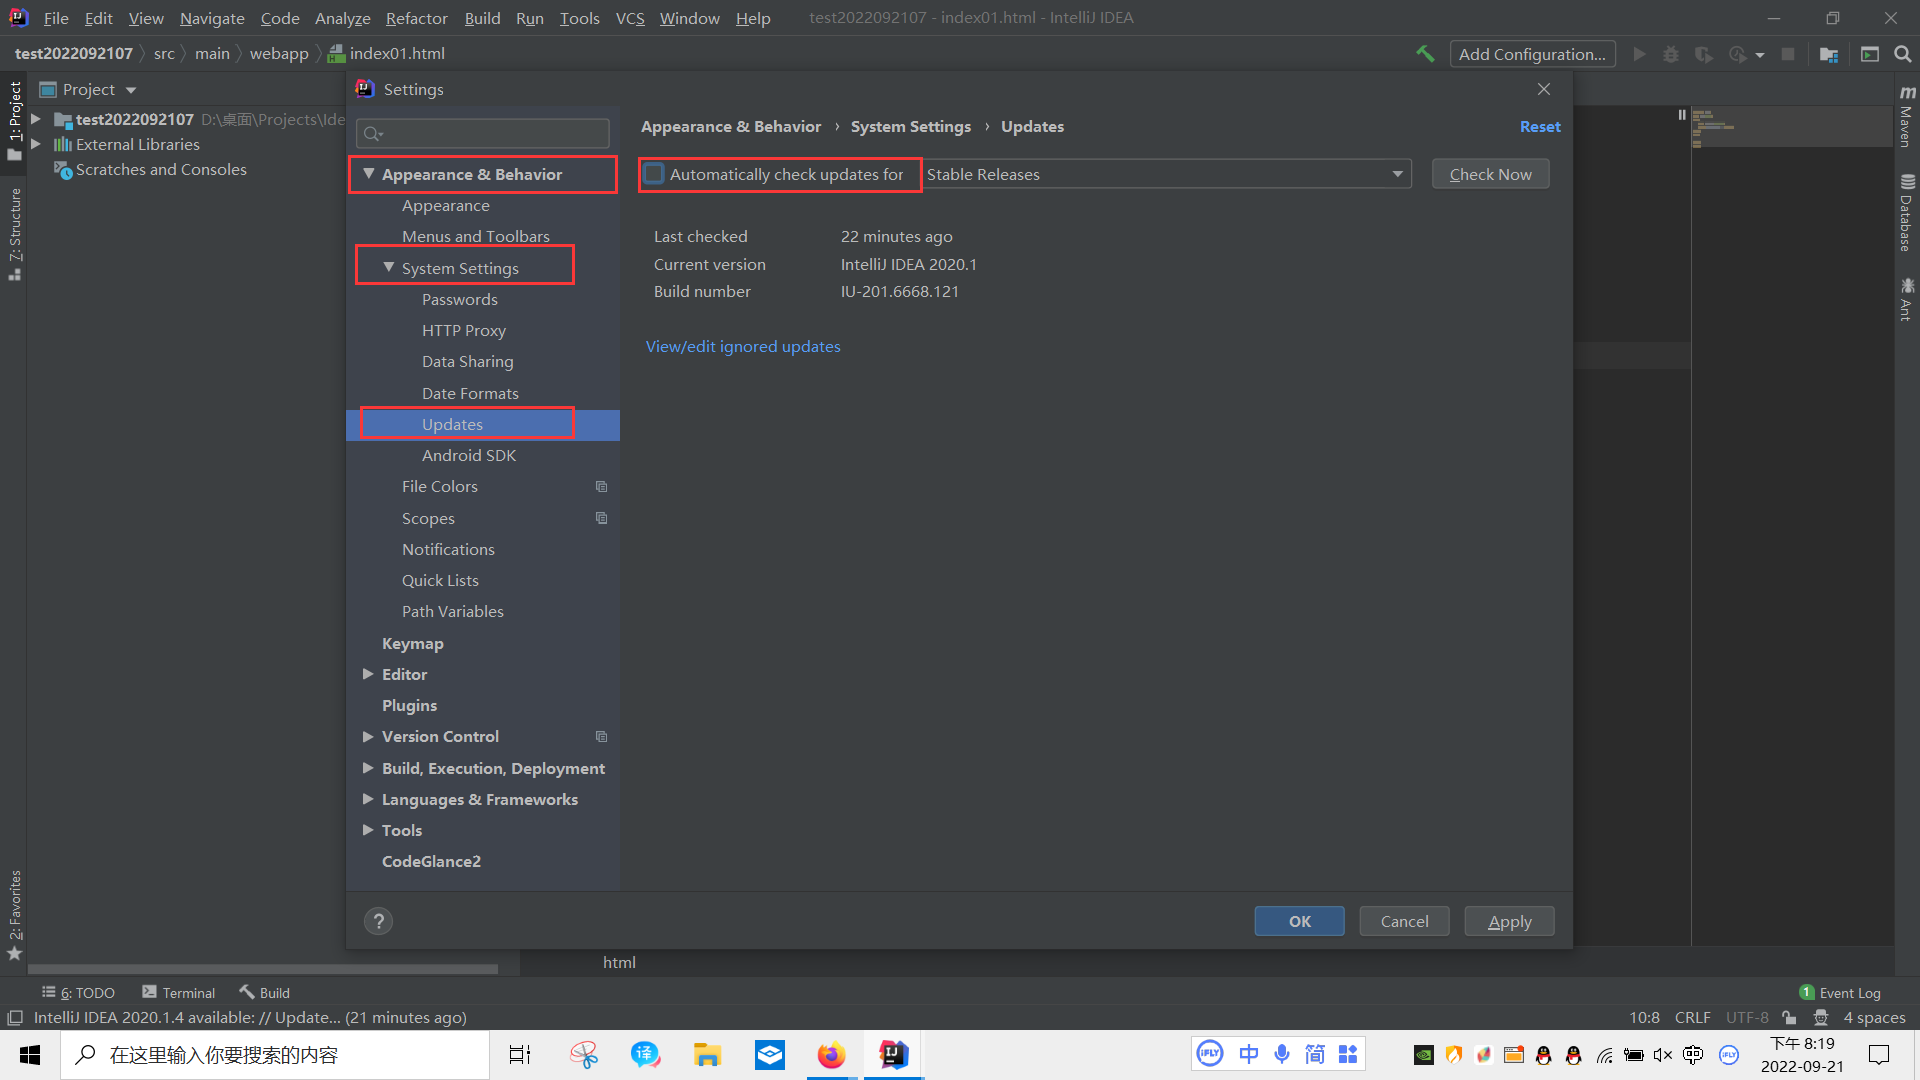1920x1080 pixels.
Task: Click the settings search field
Action: (485, 133)
